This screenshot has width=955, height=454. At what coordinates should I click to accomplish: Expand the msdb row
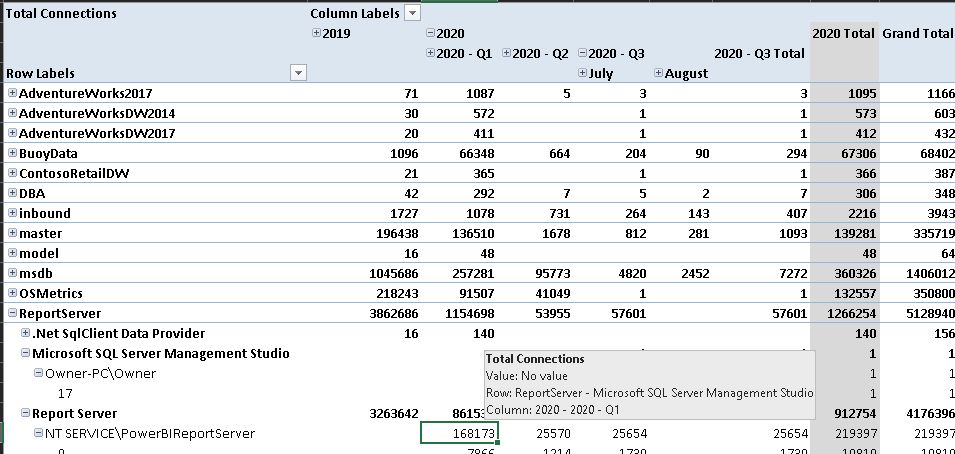tap(13, 273)
